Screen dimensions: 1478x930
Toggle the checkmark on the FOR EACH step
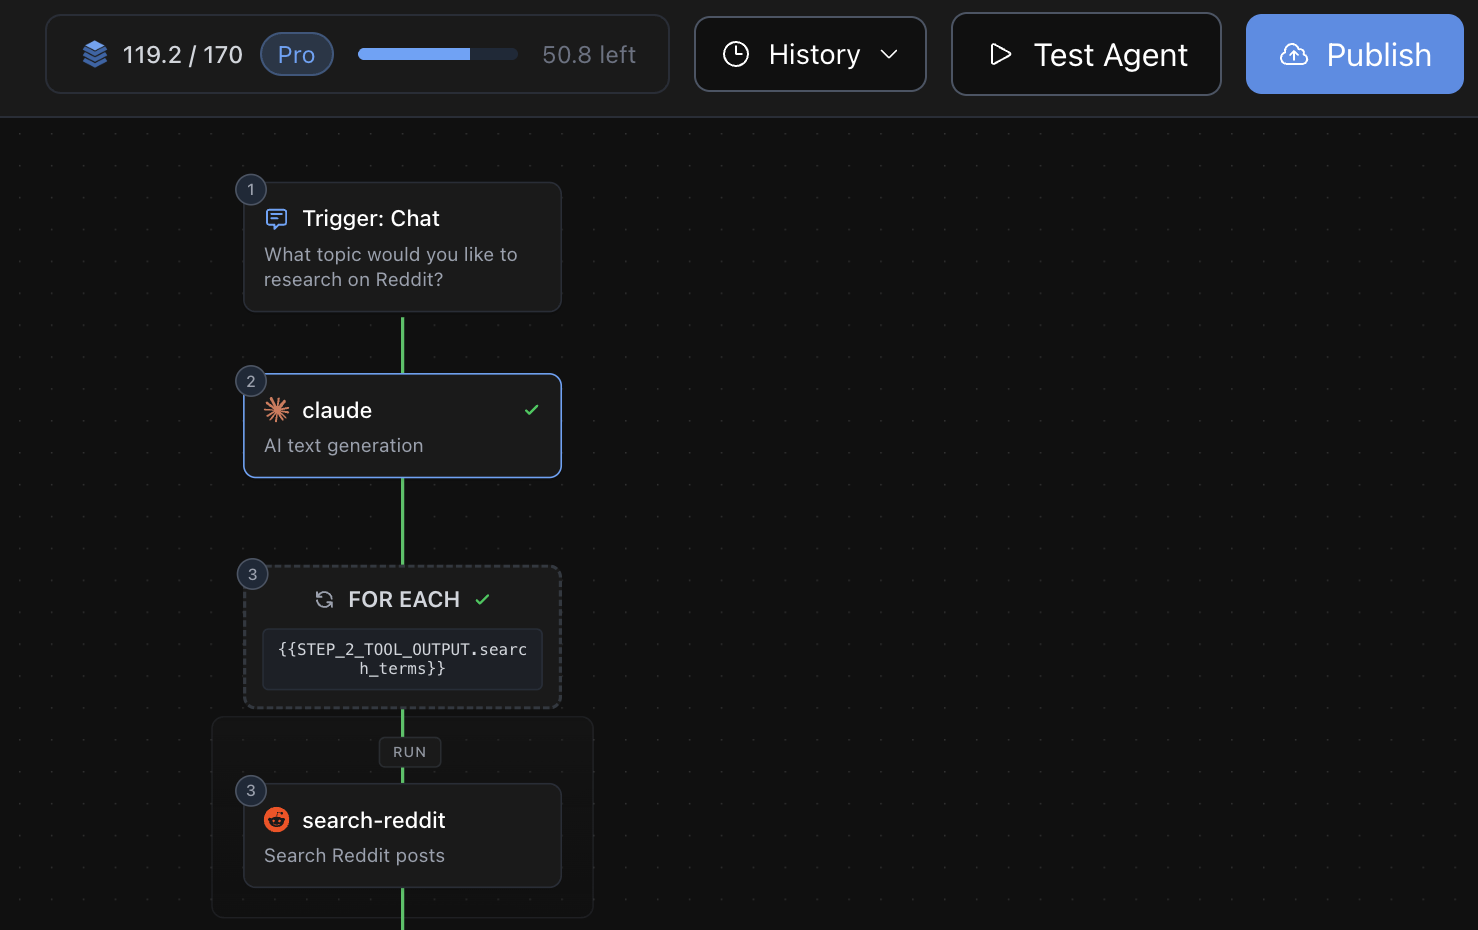point(483,599)
